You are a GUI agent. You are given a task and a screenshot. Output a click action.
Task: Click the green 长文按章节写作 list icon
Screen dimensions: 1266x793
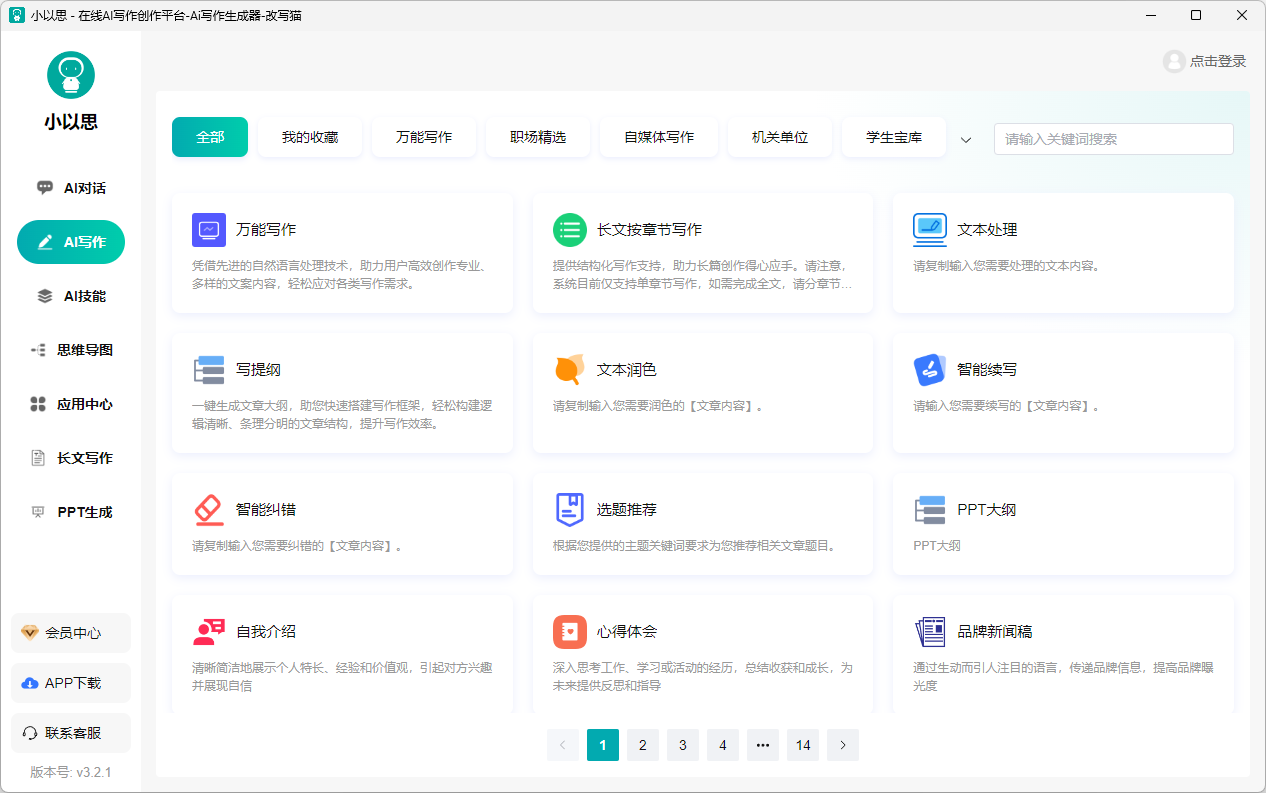point(570,230)
